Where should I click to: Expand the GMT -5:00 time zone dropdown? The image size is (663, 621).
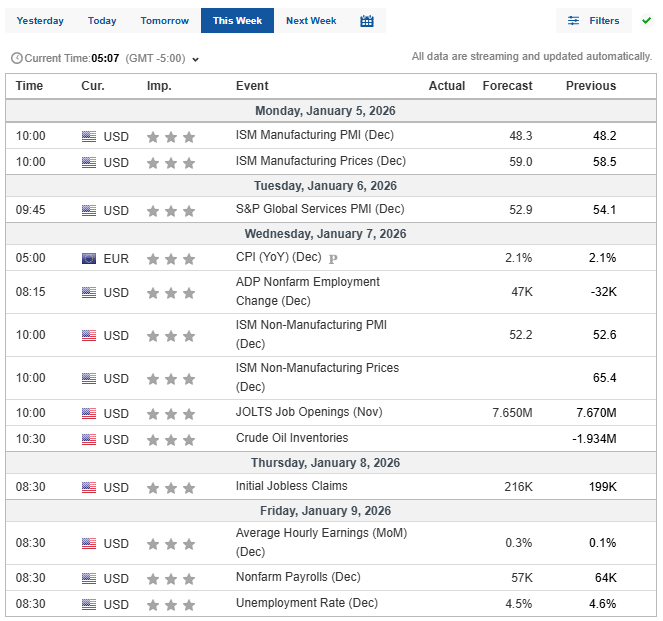pos(195,59)
